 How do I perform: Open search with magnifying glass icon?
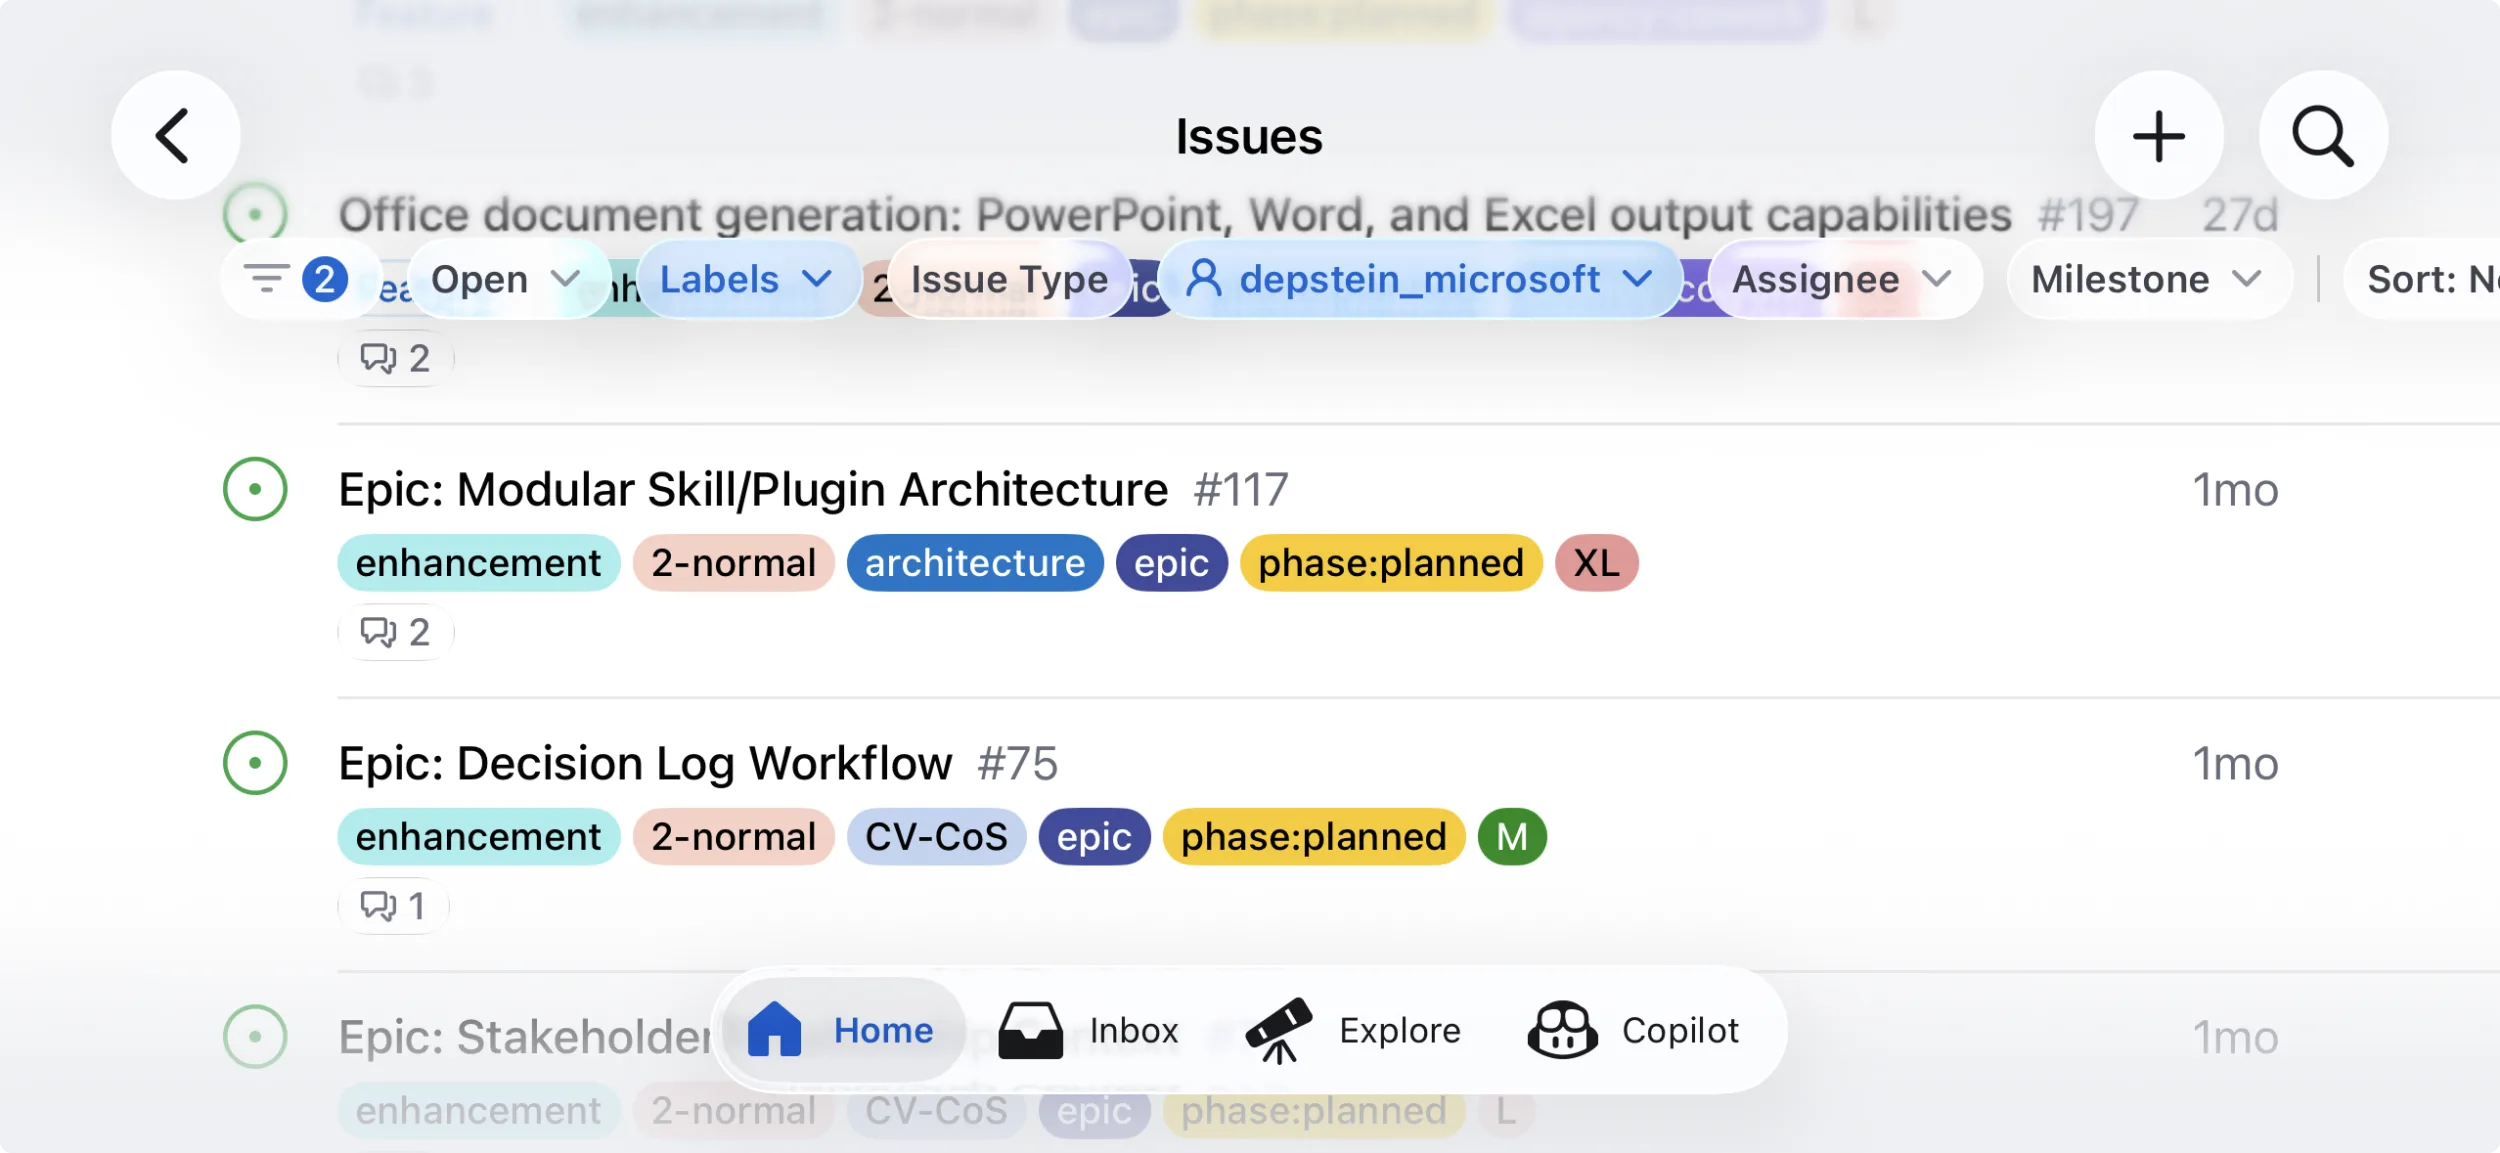point(2322,135)
